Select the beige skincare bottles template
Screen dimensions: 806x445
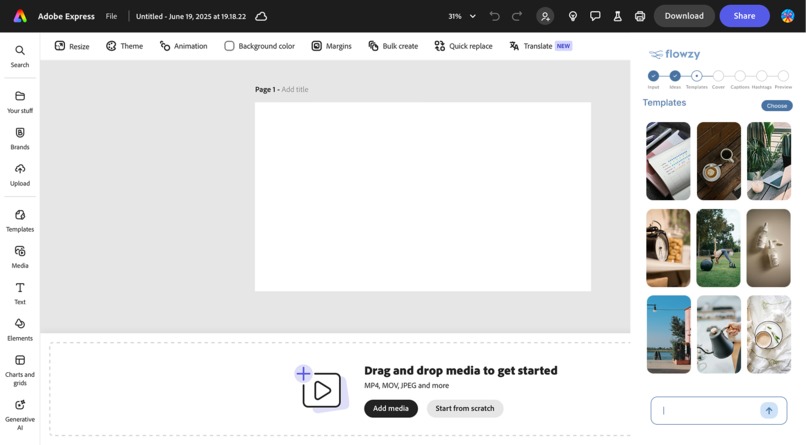[x=768, y=248]
